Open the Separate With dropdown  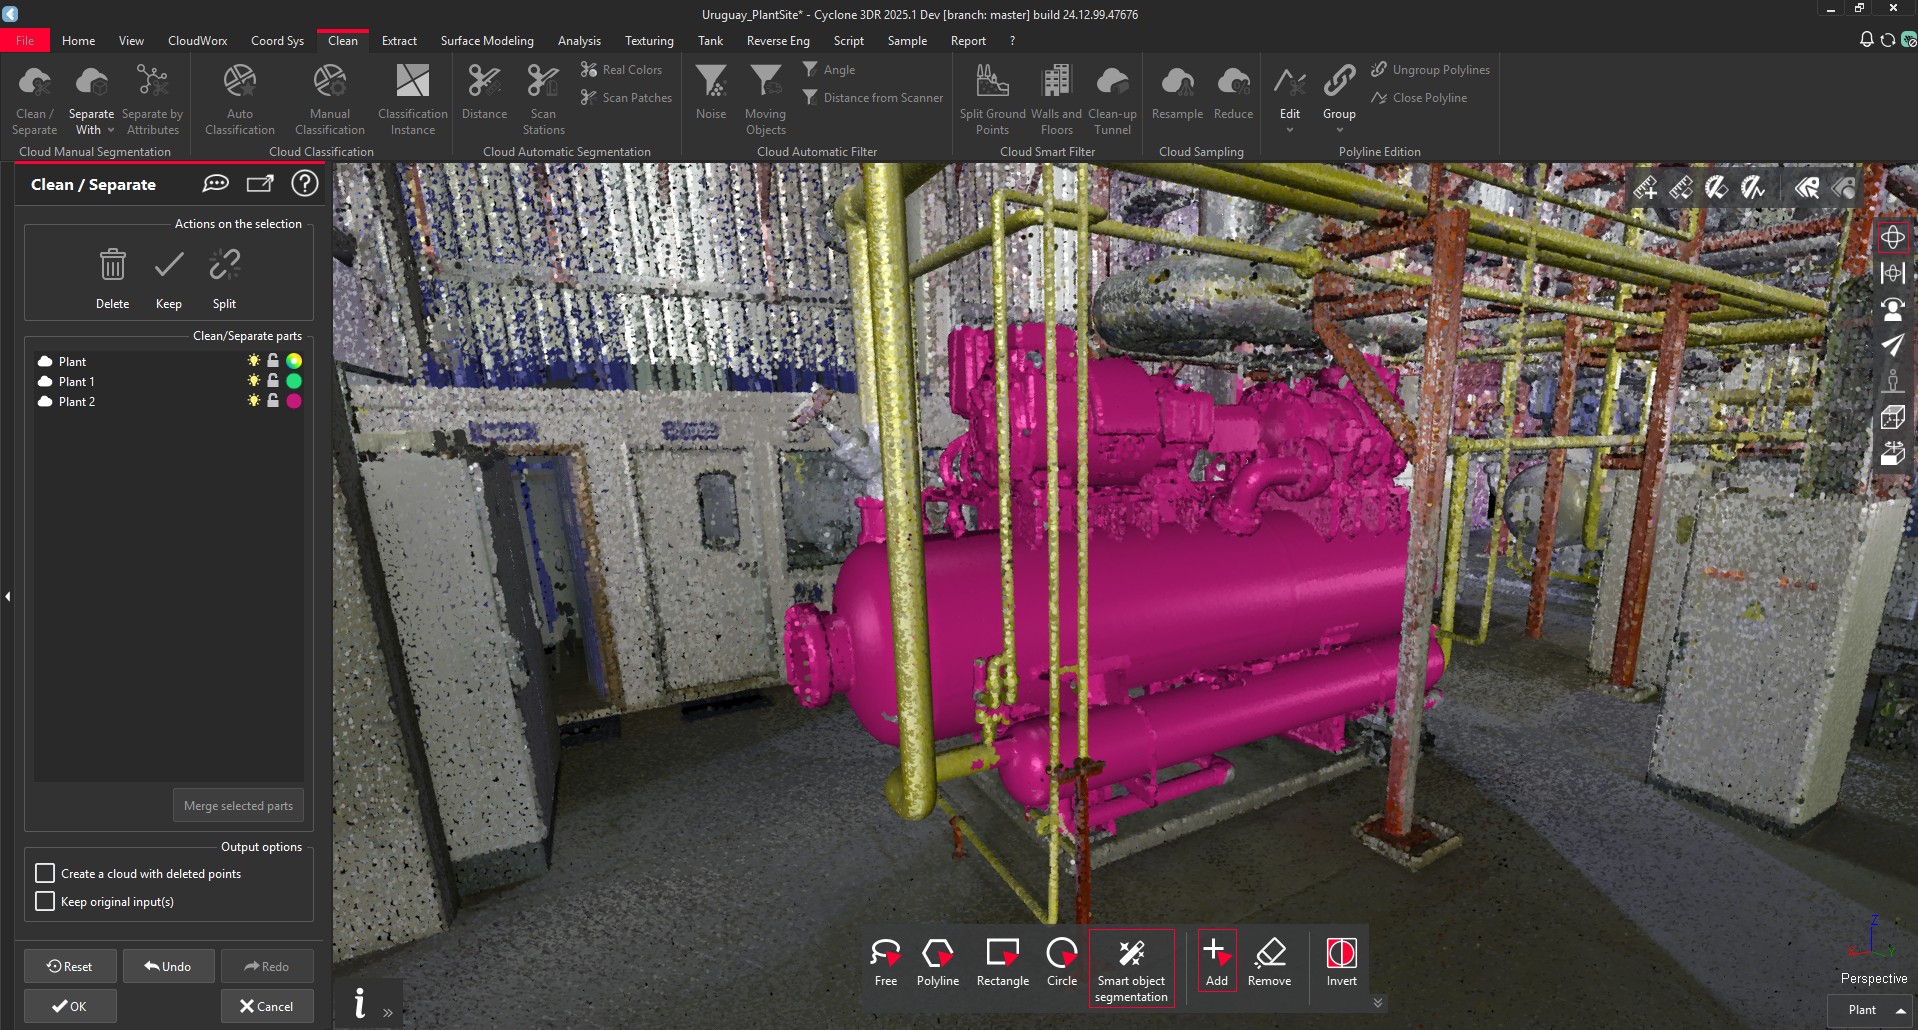tap(109, 129)
